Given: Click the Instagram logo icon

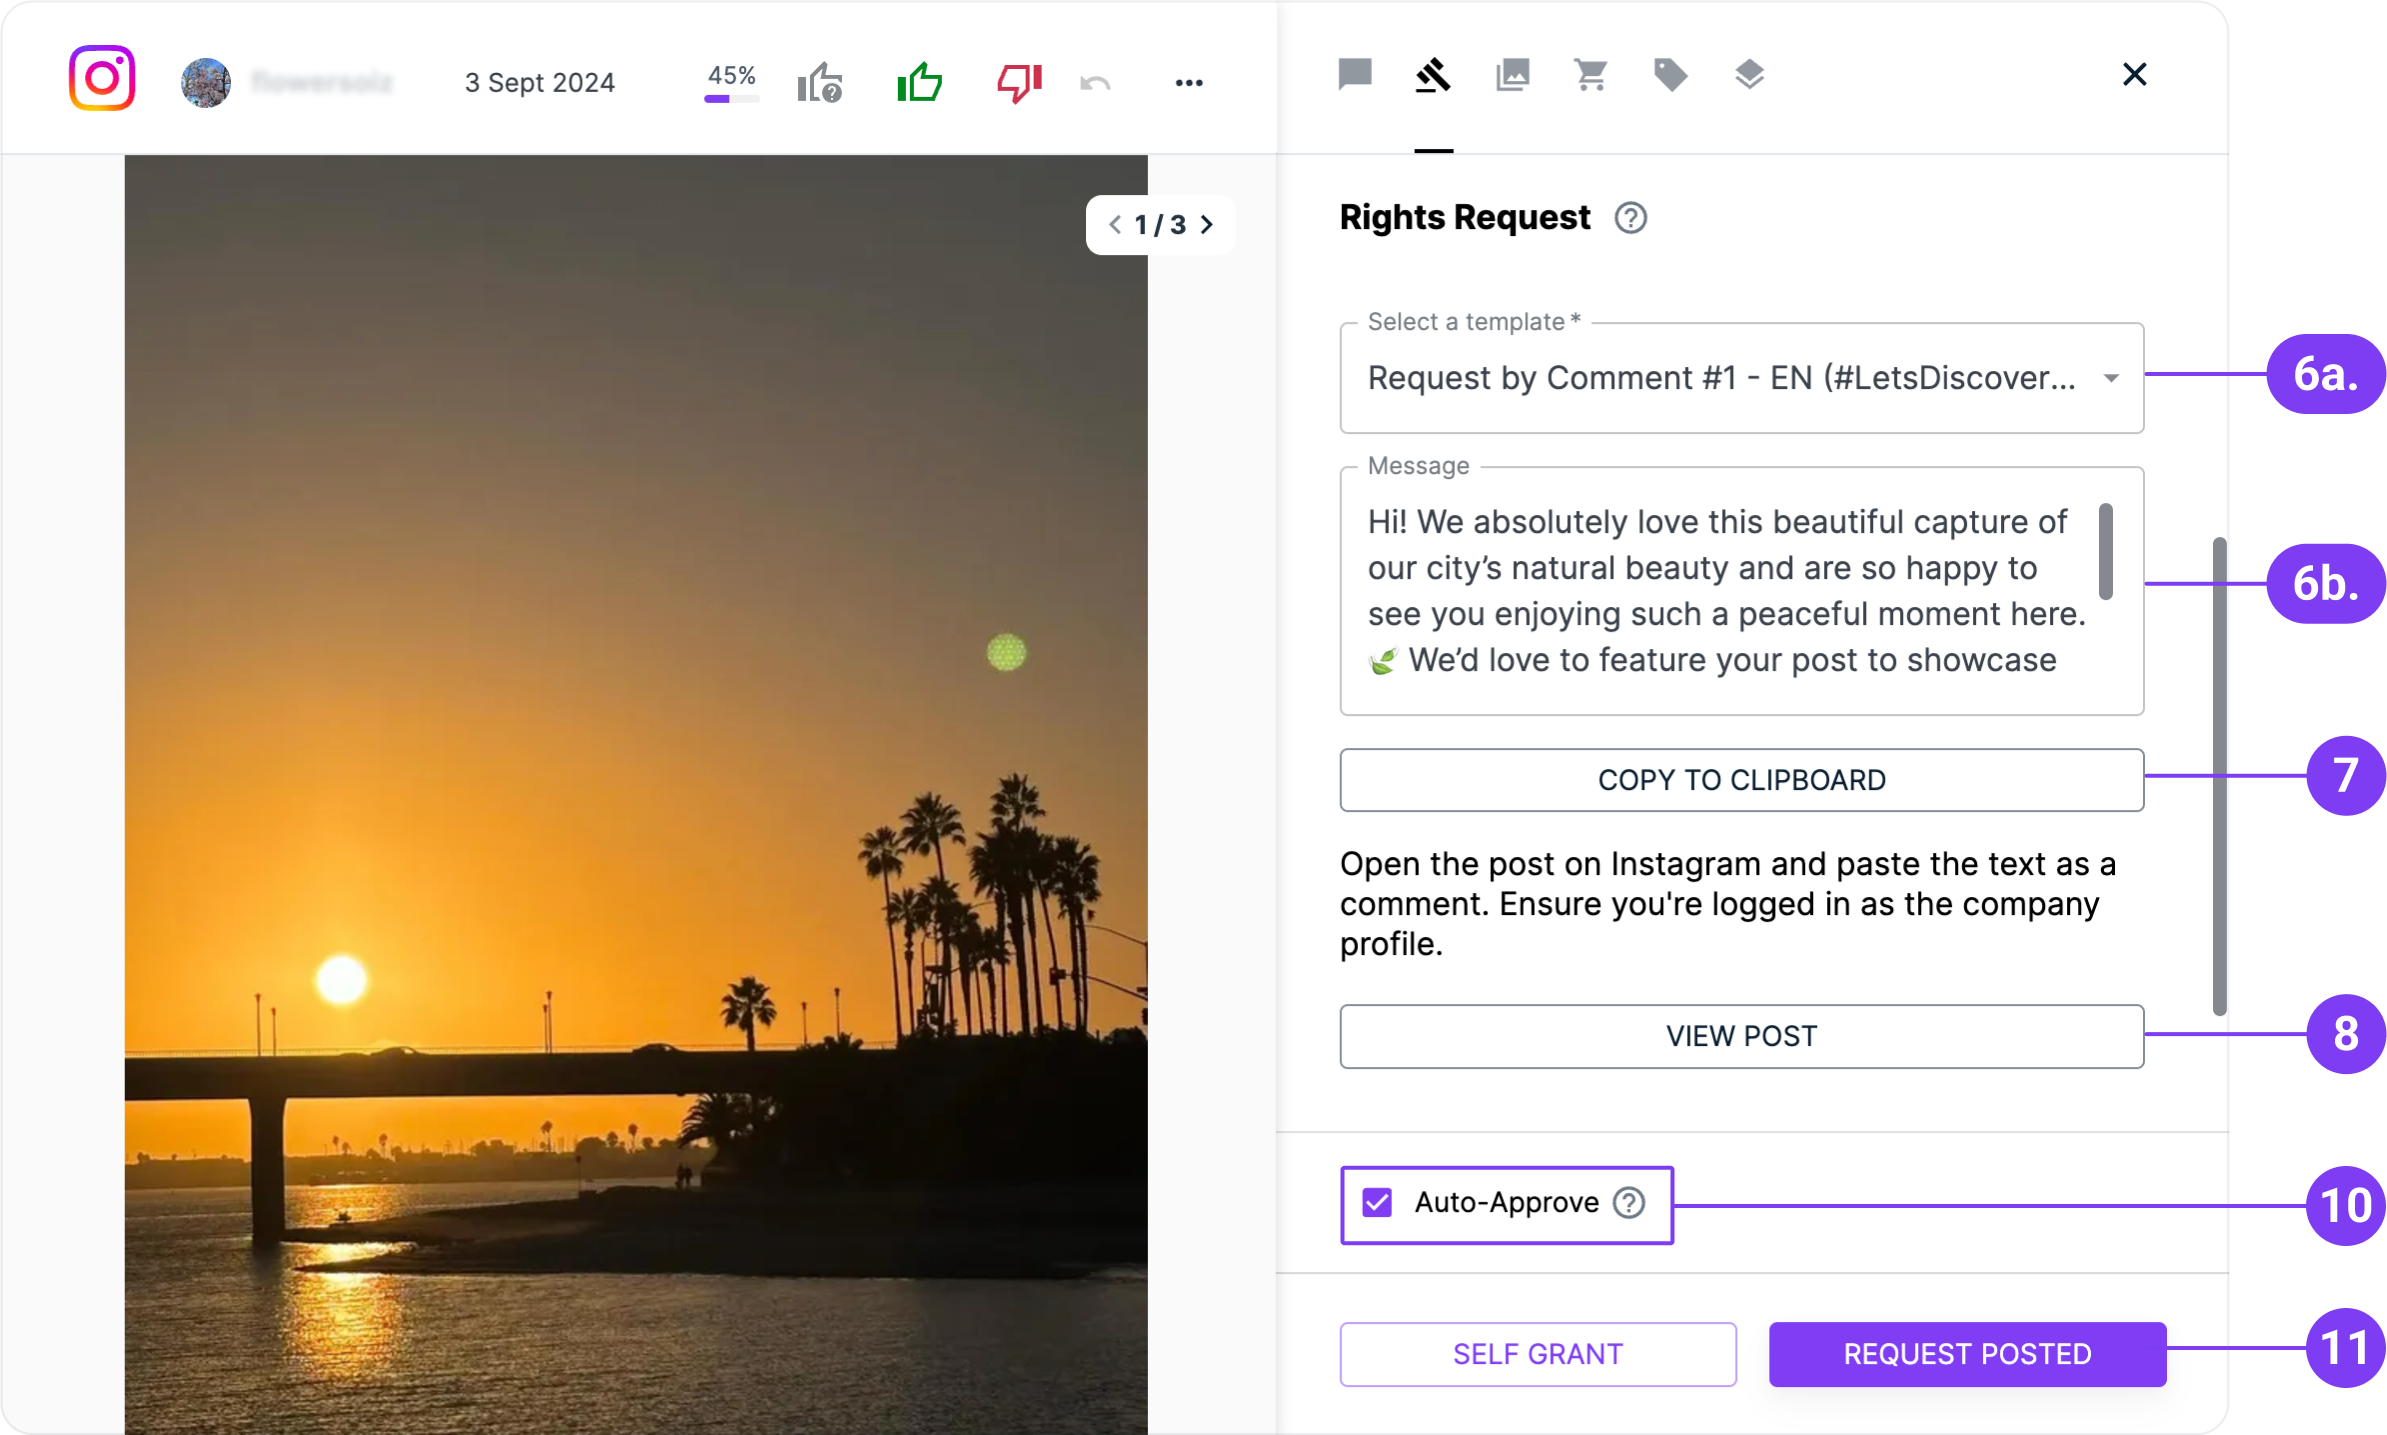Looking at the screenshot, I should pyautogui.click(x=102, y=78).
